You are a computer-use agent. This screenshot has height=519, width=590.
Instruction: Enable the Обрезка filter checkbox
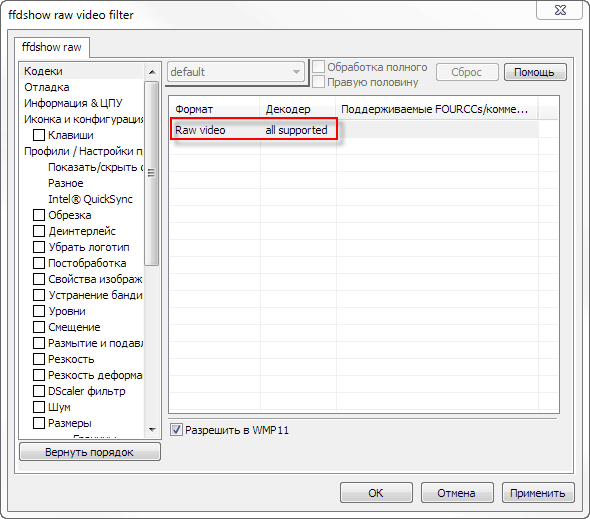pyautogui.click(x=39, y=215)
